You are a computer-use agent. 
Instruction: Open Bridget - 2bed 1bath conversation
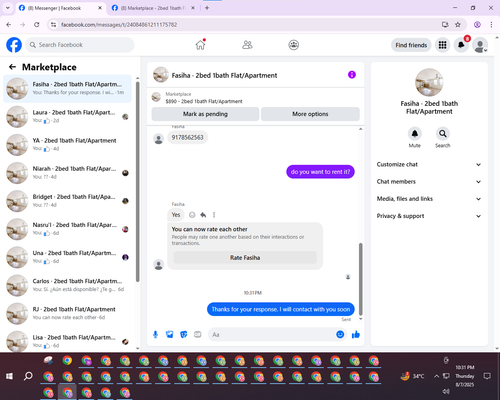68,201
